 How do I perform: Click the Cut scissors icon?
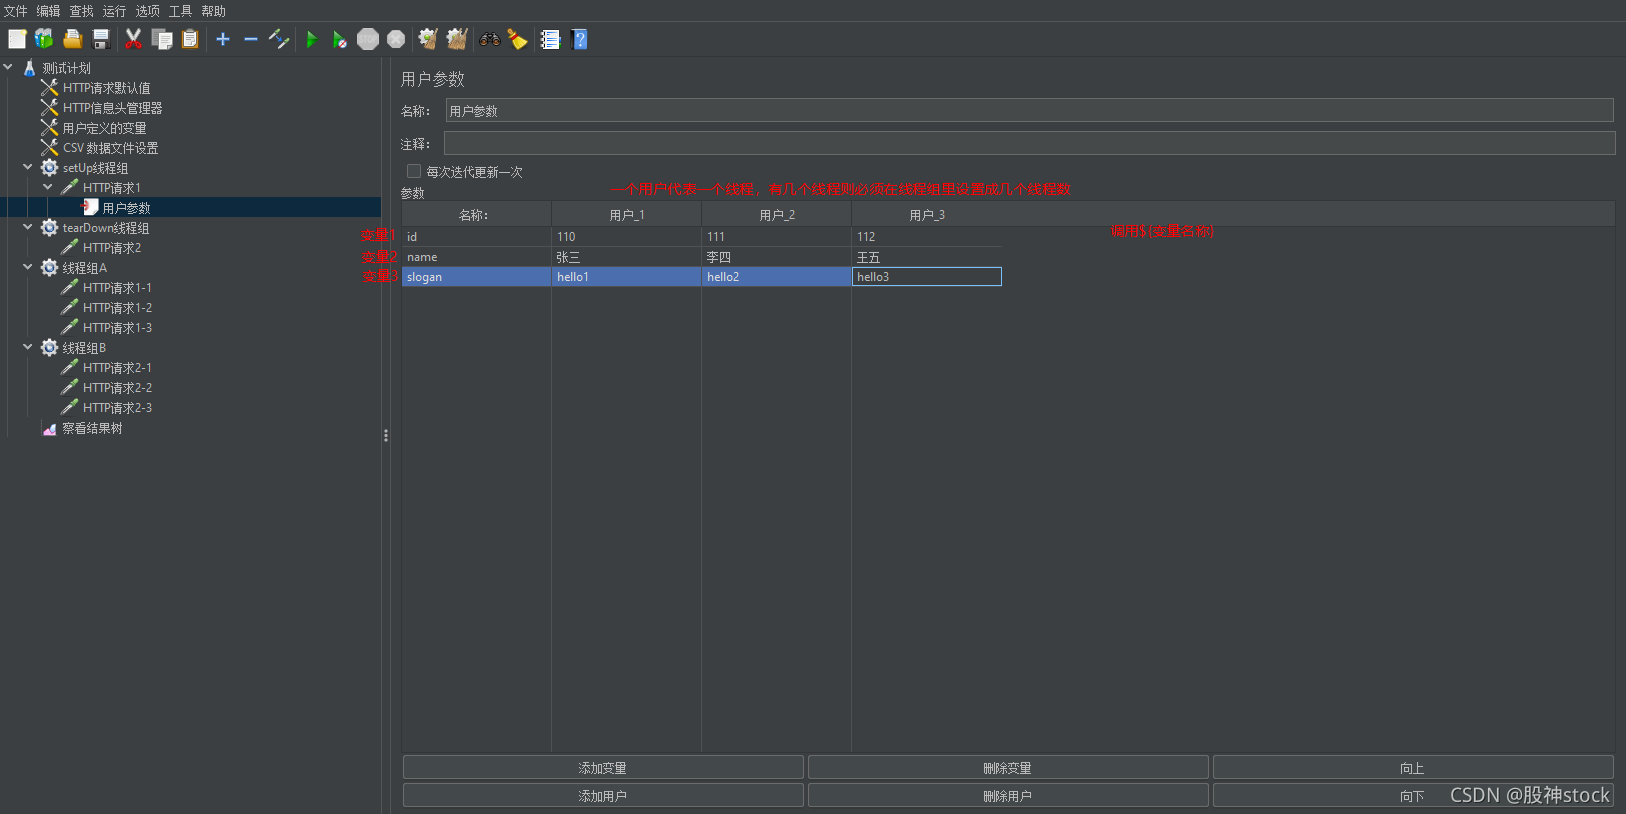click(x=133, y=39)
